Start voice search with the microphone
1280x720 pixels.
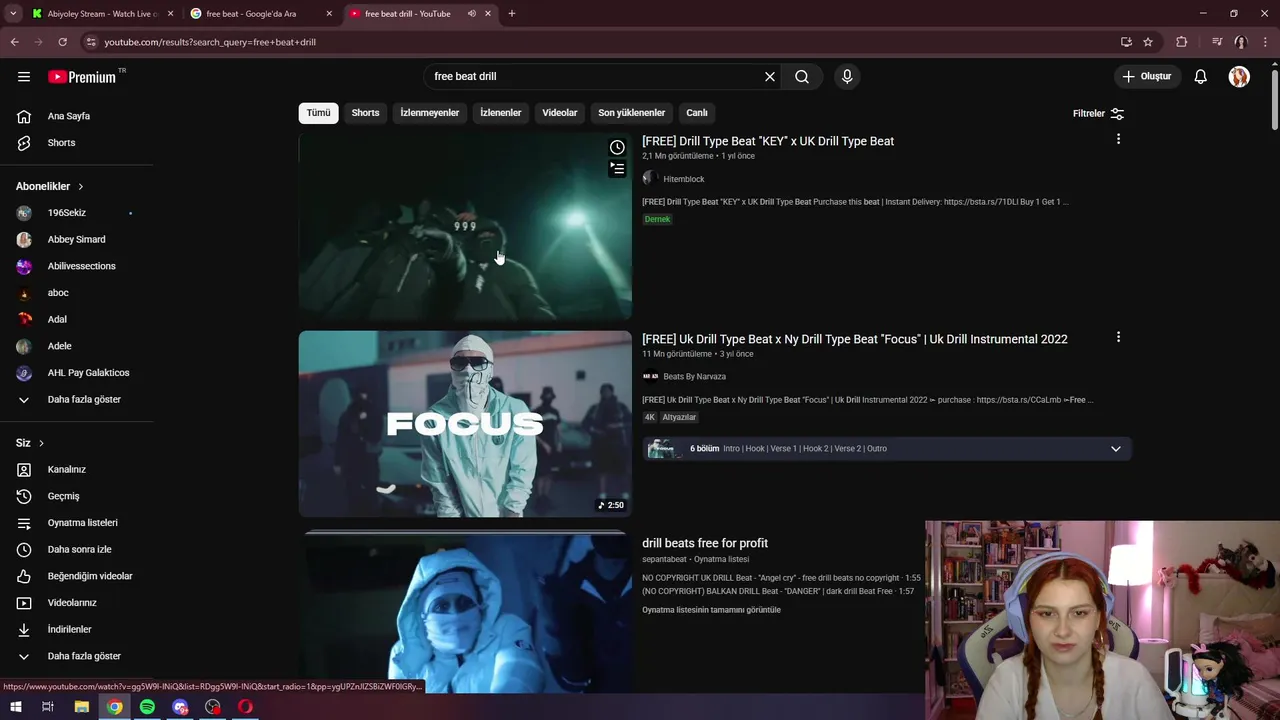pos(847,77)
